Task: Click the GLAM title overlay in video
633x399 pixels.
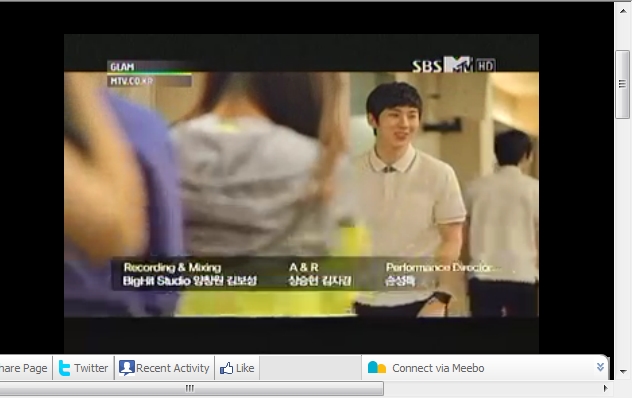Action: coord(122,67)
